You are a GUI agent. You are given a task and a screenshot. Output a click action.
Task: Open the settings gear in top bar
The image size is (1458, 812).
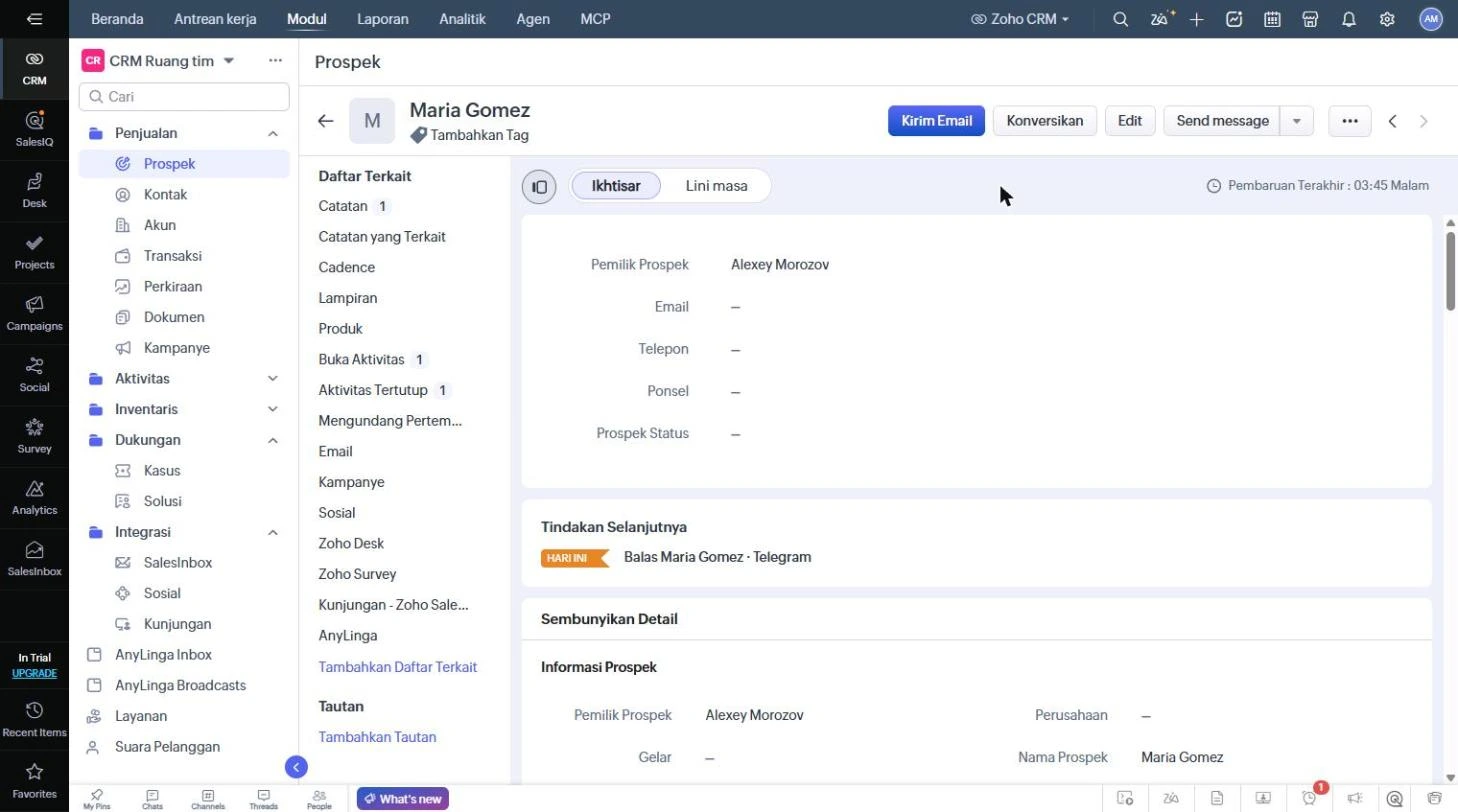pos(1387,19)
